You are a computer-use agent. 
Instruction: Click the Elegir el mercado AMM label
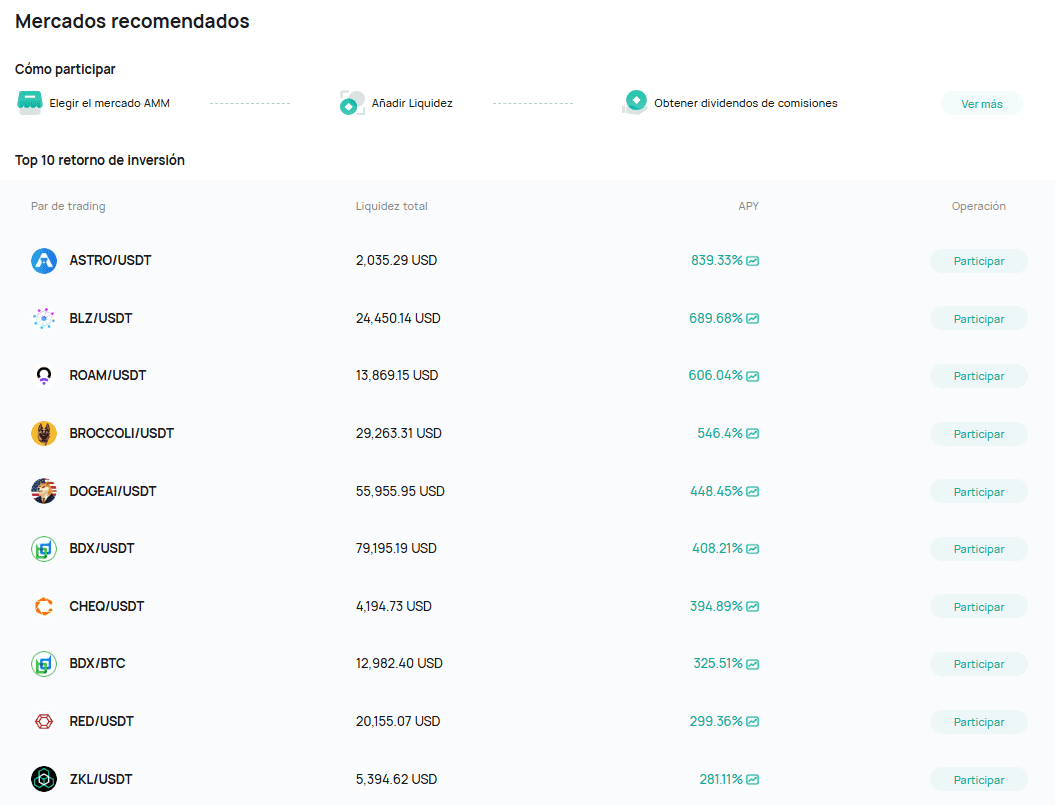[x=110, y=103]
